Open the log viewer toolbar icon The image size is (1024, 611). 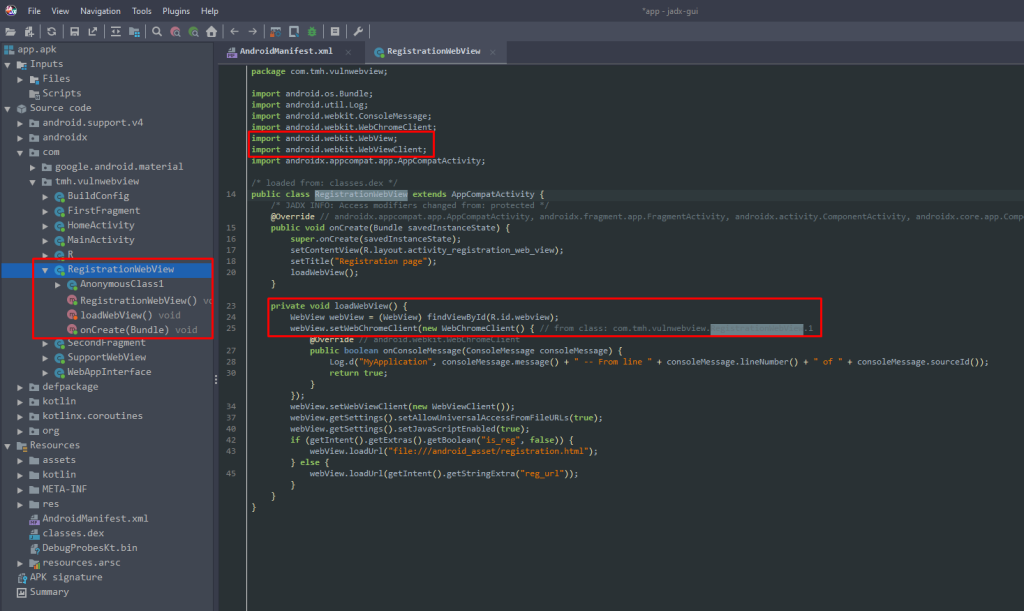[x=335, y=31]
